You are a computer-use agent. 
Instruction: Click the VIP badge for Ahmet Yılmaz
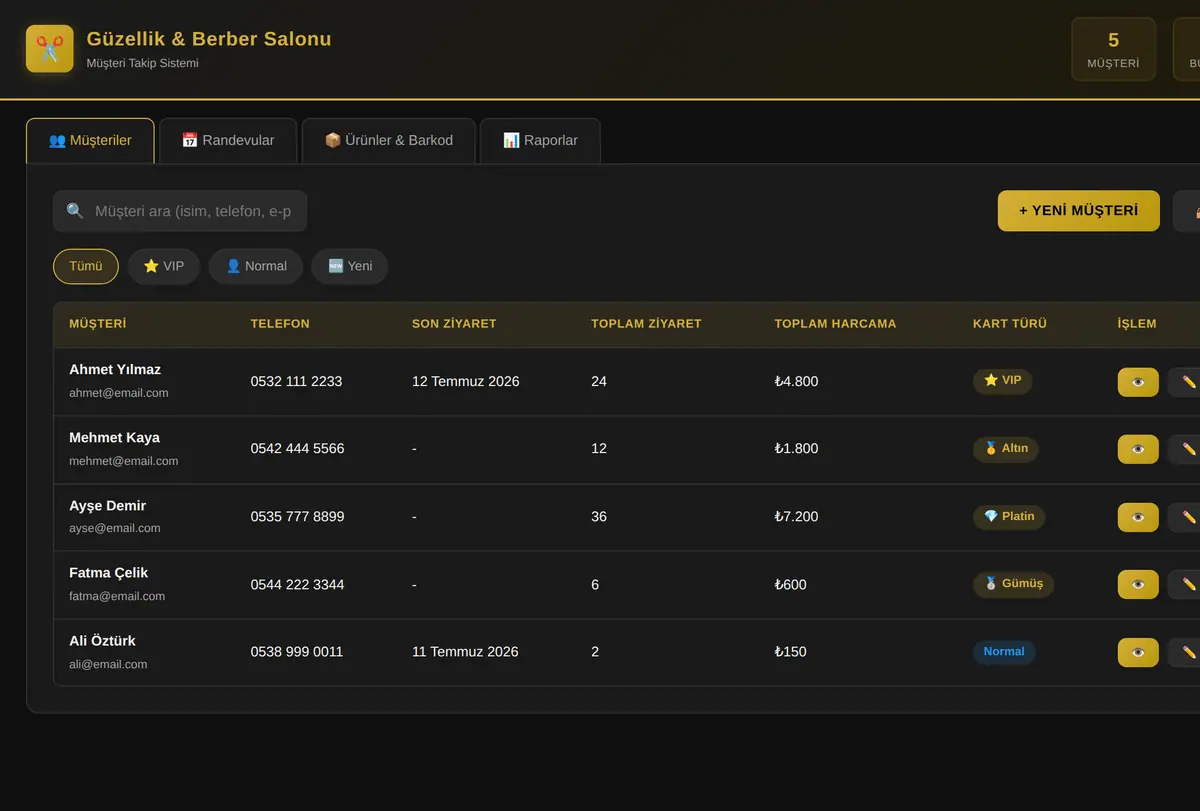pyautogui.click(x=1002, y=381)
